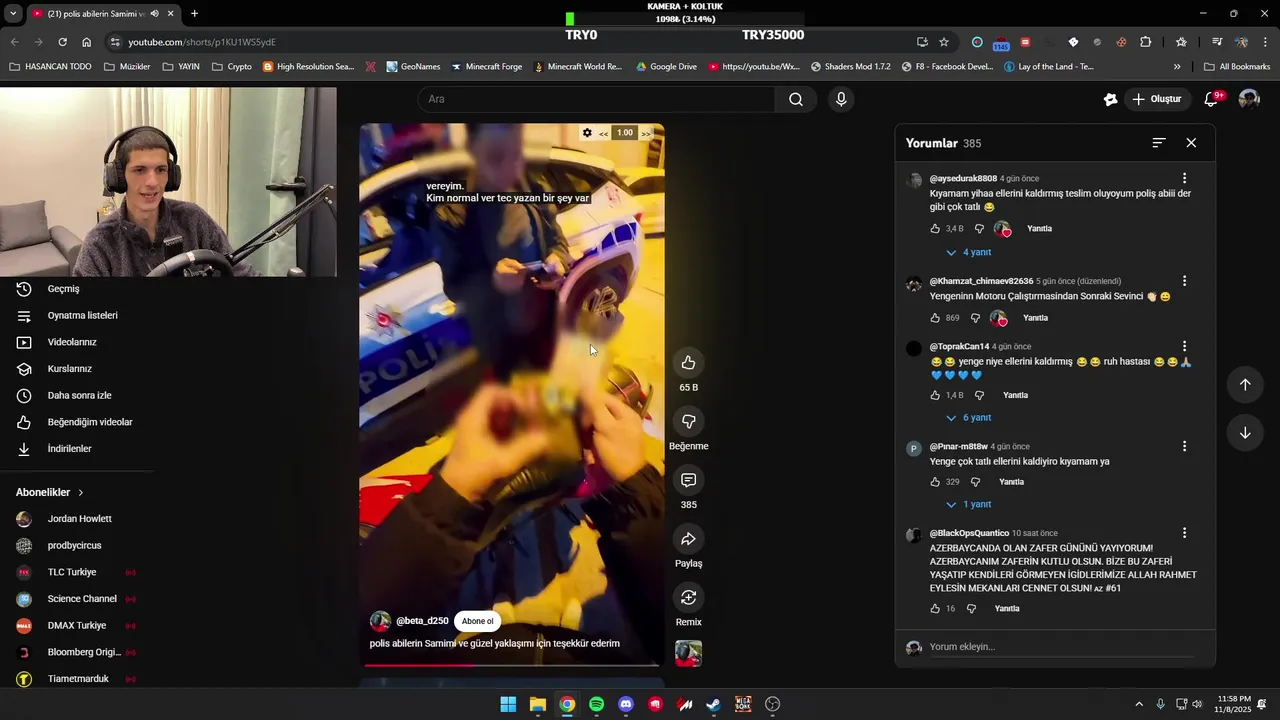Expand the Abonelikler subscriptions section
The width and height of the screenshot is (1280, 720).
(x=50, y=493)
